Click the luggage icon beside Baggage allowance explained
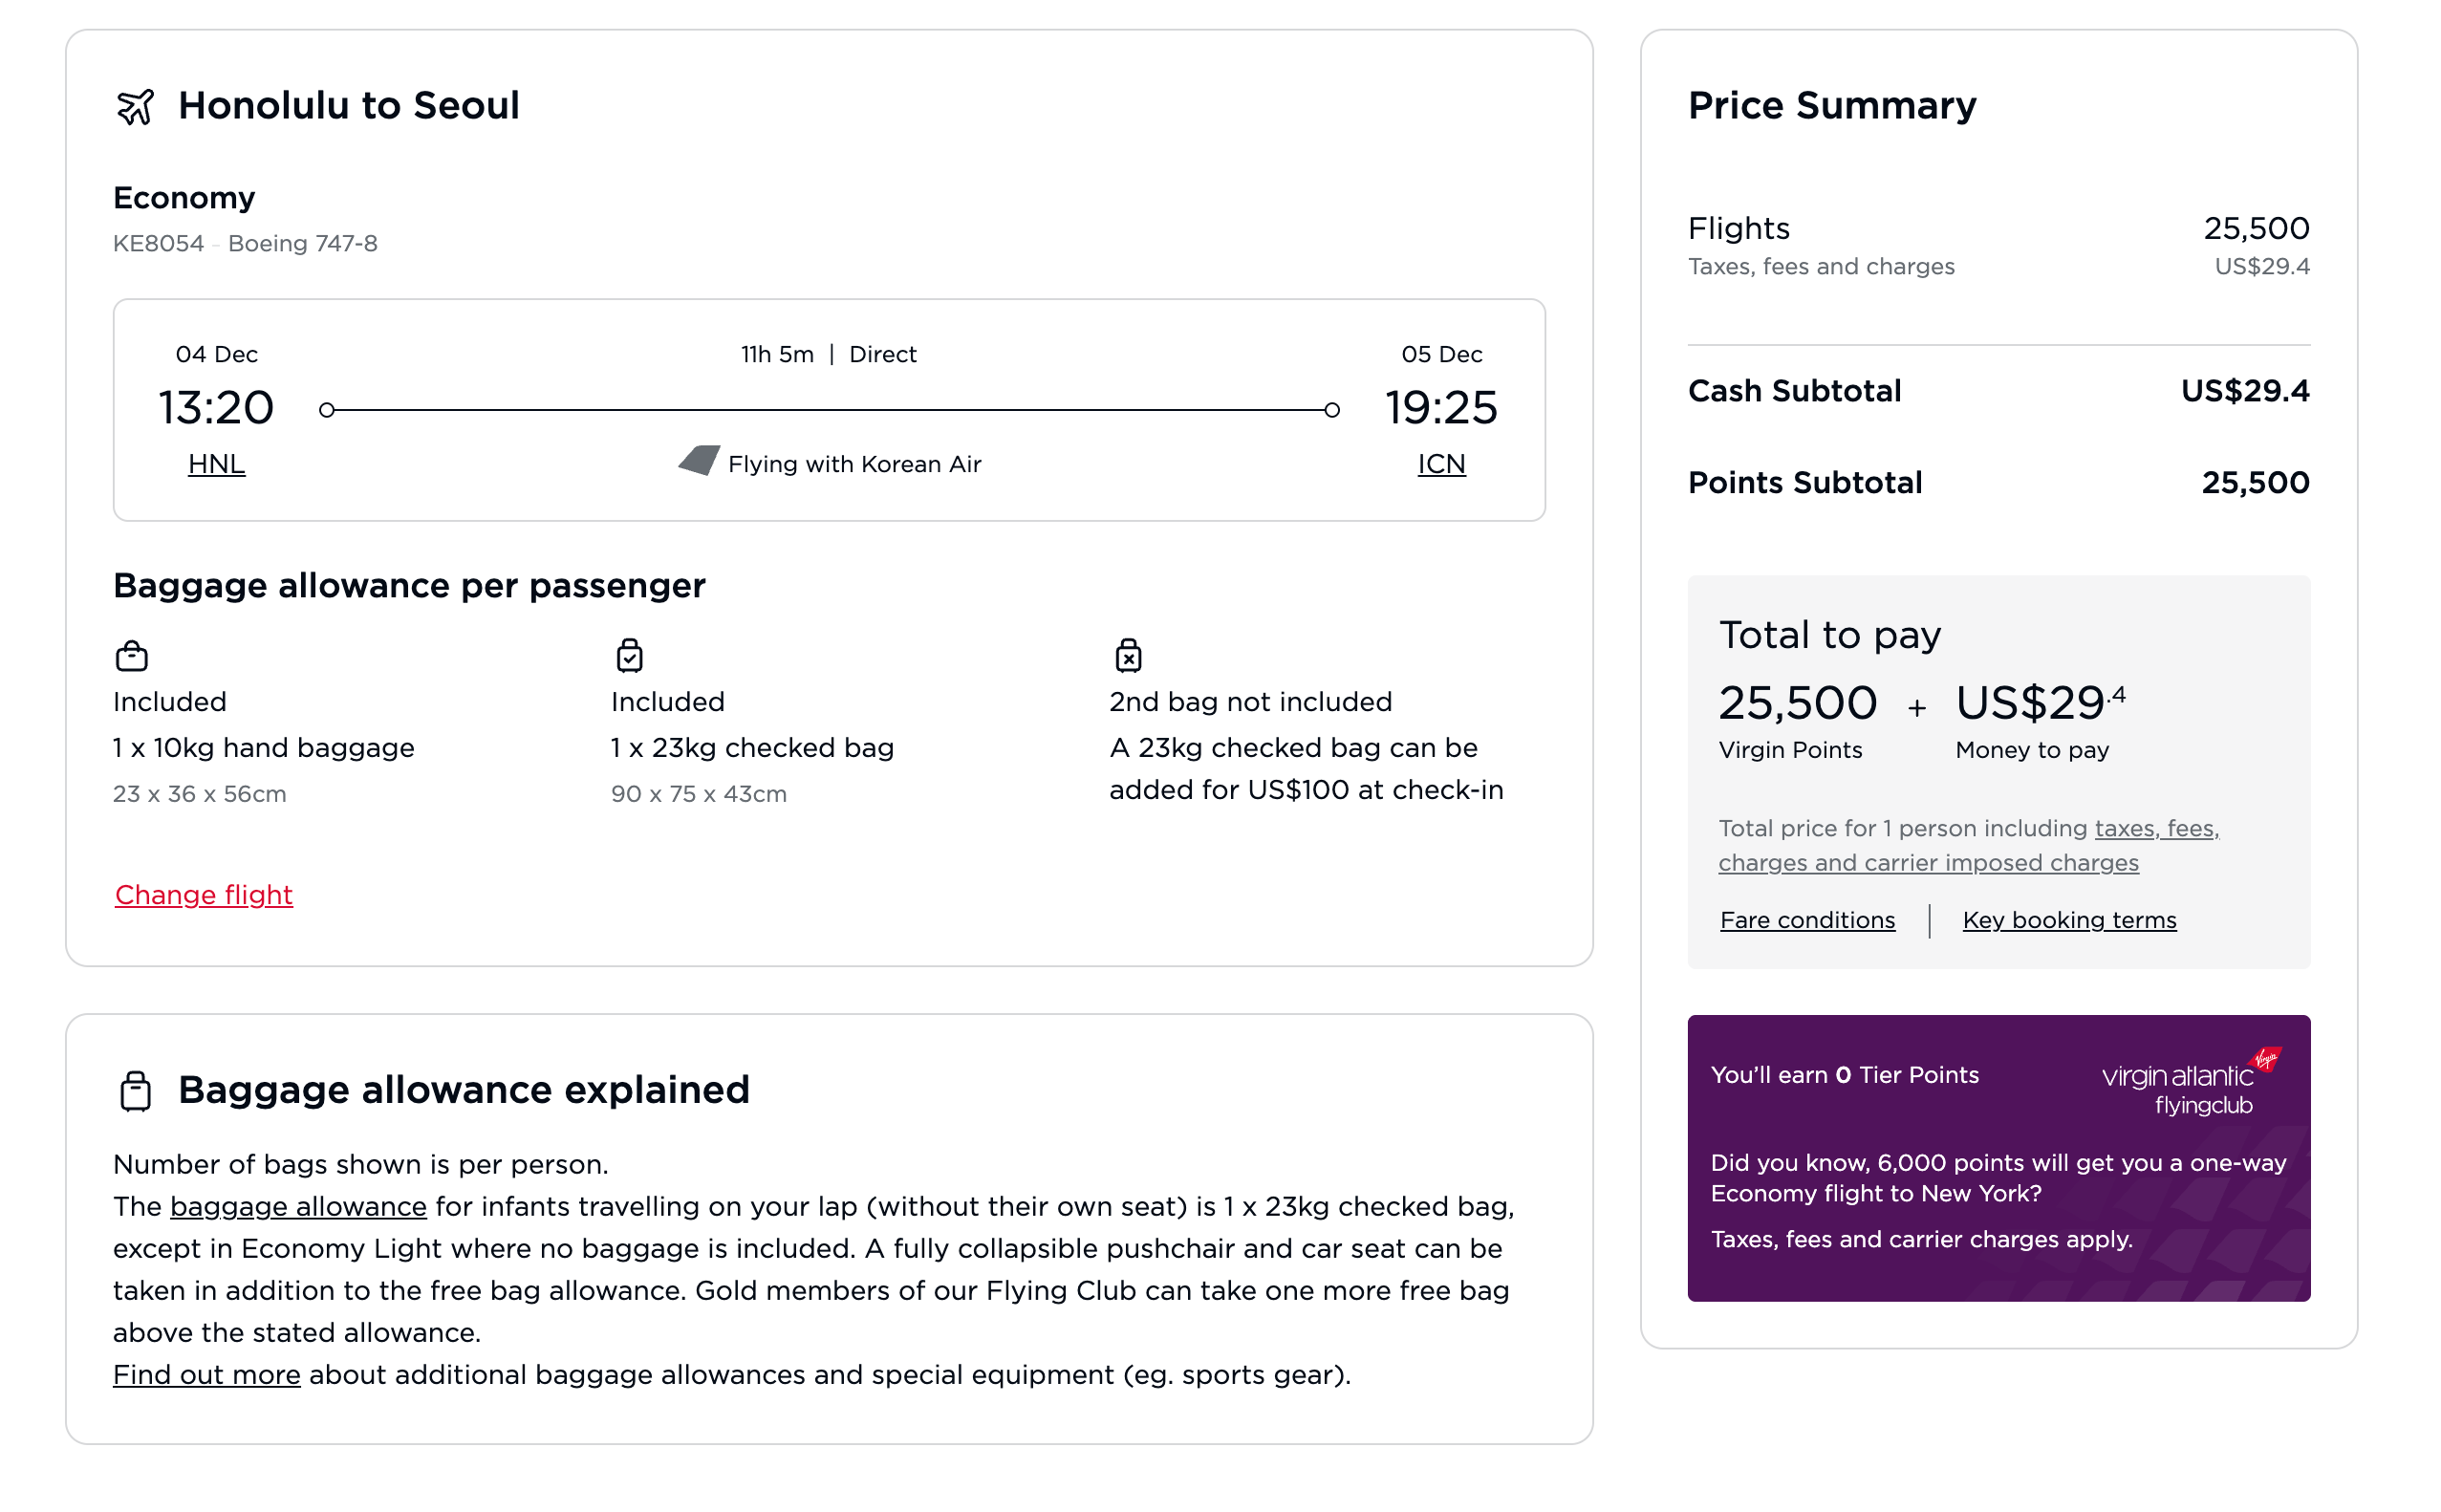 [135, 1090]
